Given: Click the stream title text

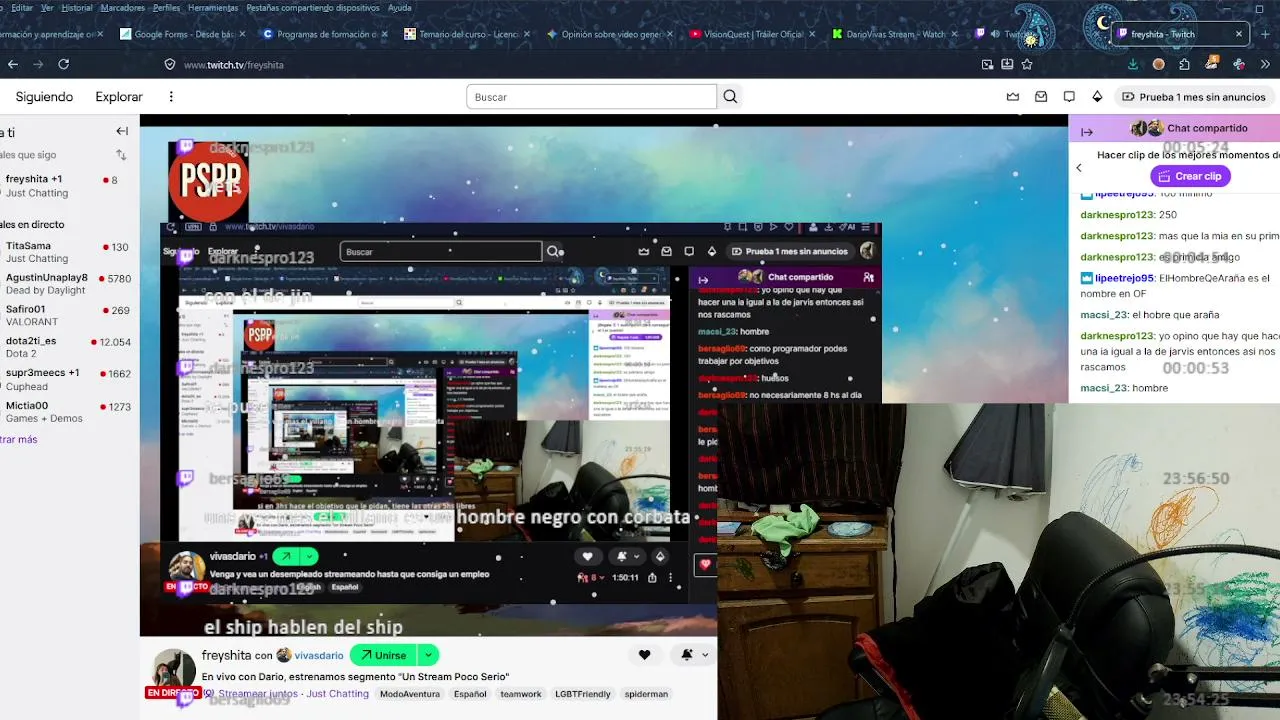Looking at the screenshot, I should click(x=355, y=677).
